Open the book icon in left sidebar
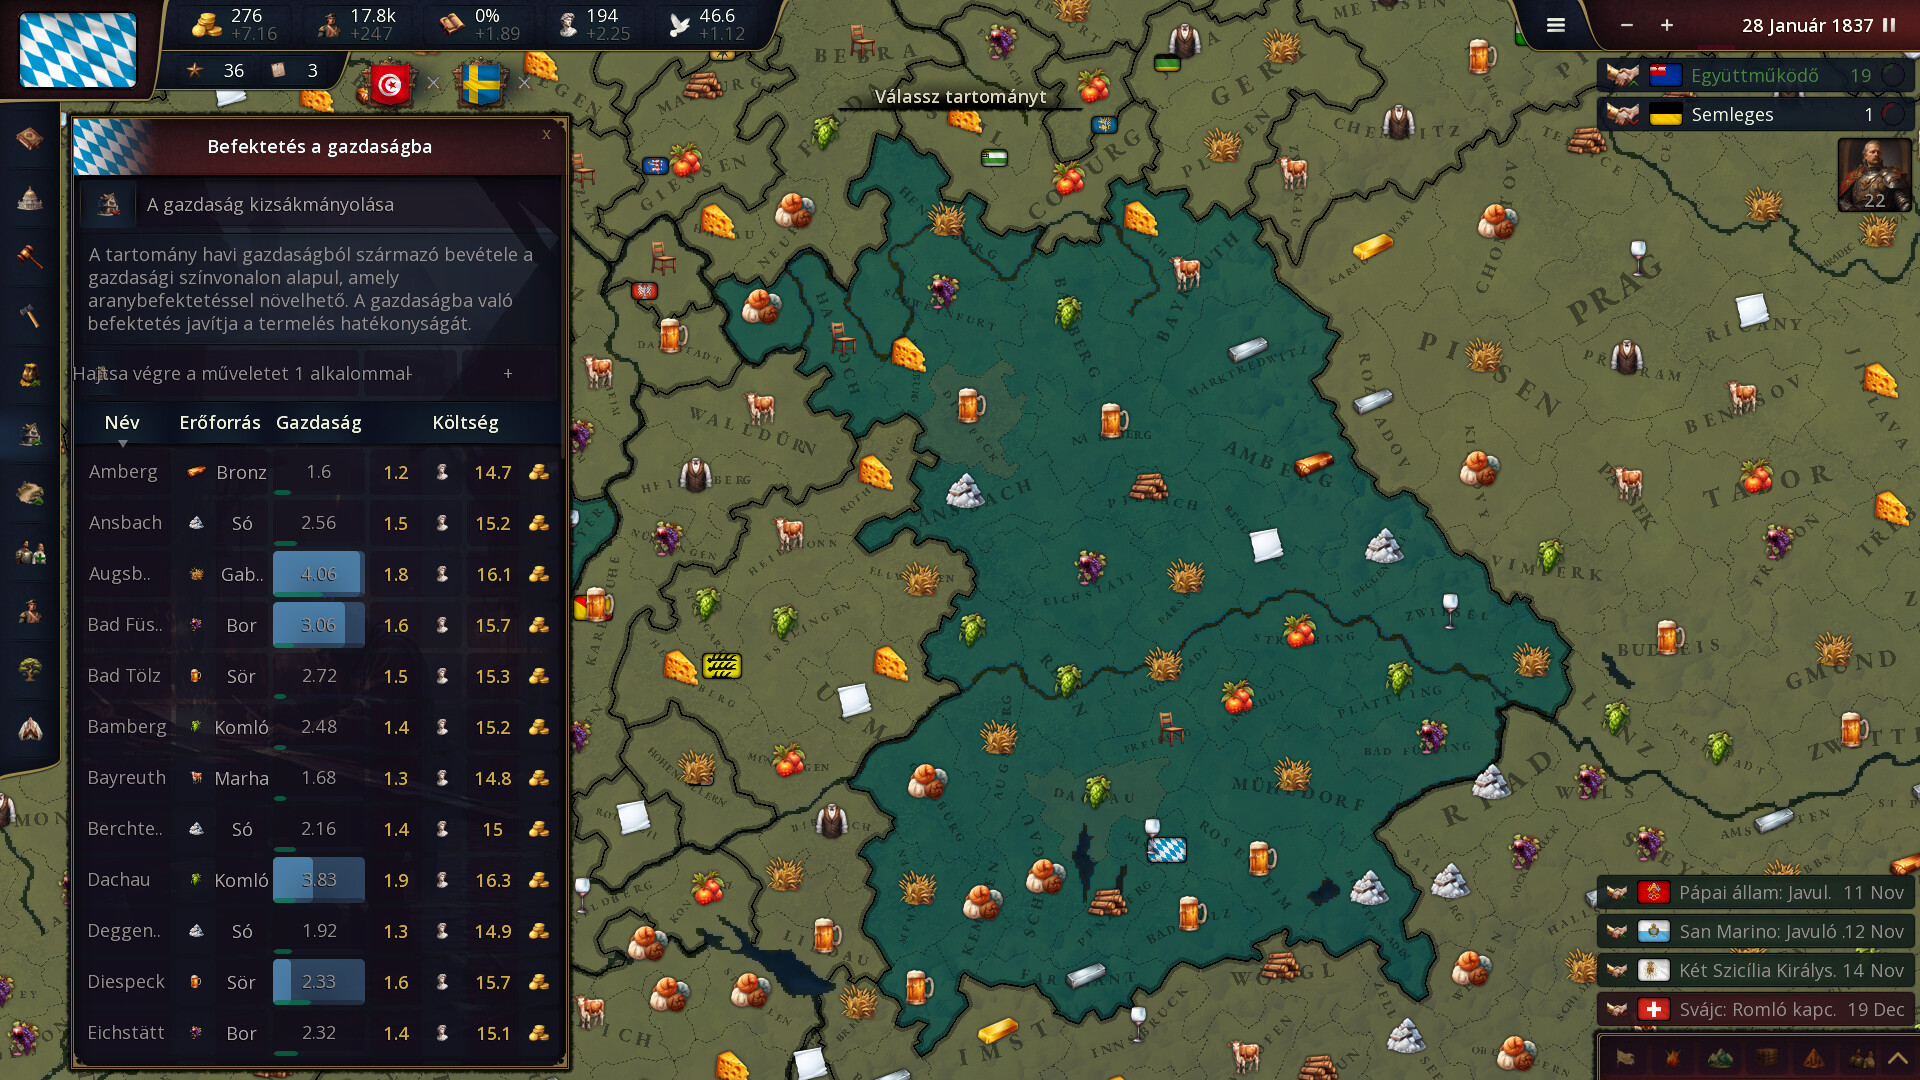The height and width of the screenshot is (1080, 1920). (30, 139)
